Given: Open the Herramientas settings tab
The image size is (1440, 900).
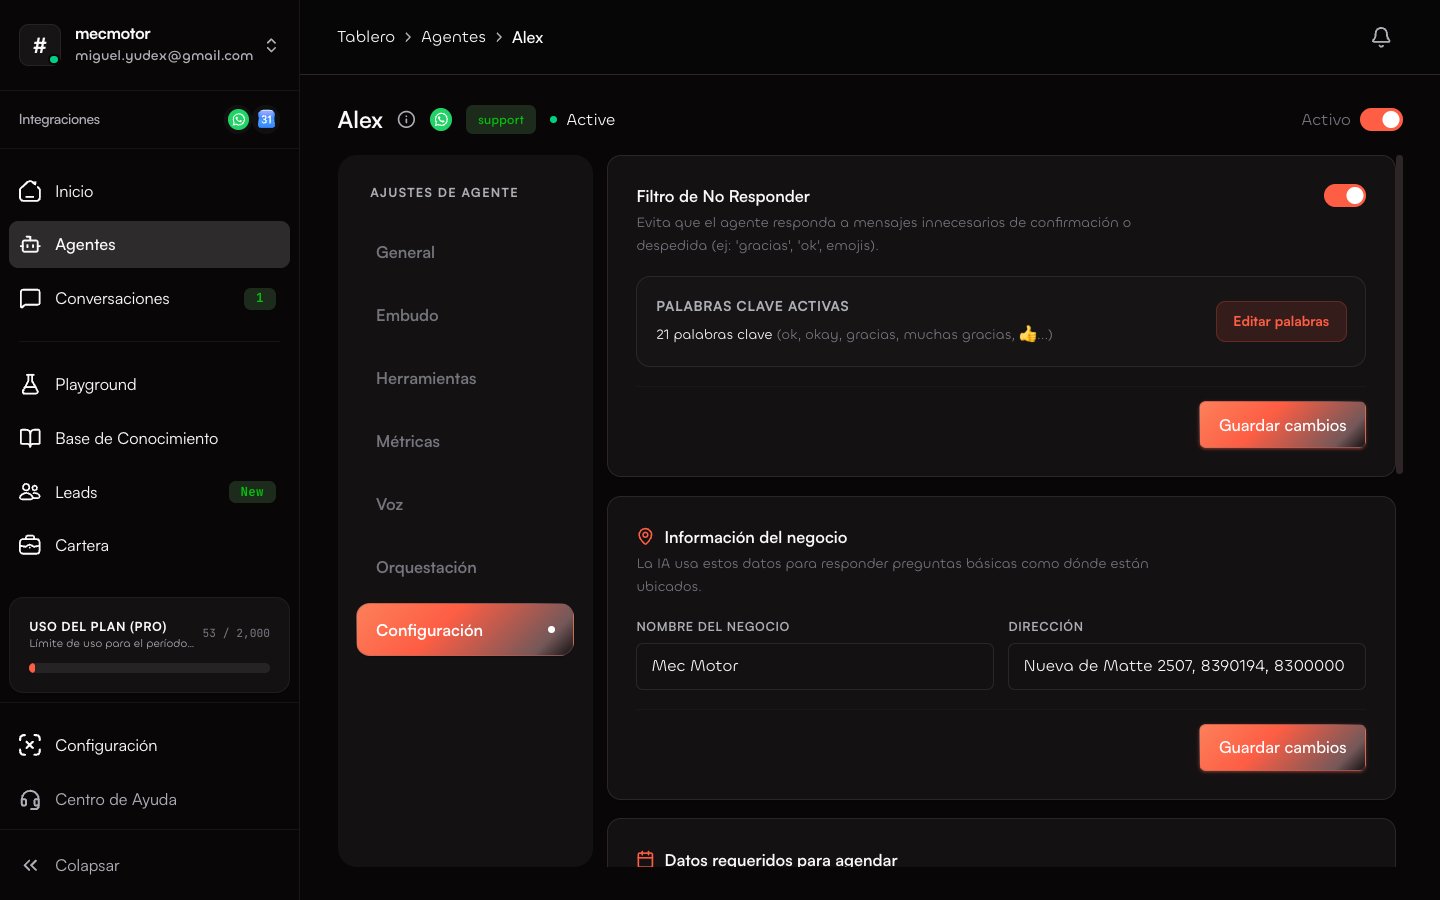Looking at the screenshot, I should pyautogui.click(x=465, y=378).
